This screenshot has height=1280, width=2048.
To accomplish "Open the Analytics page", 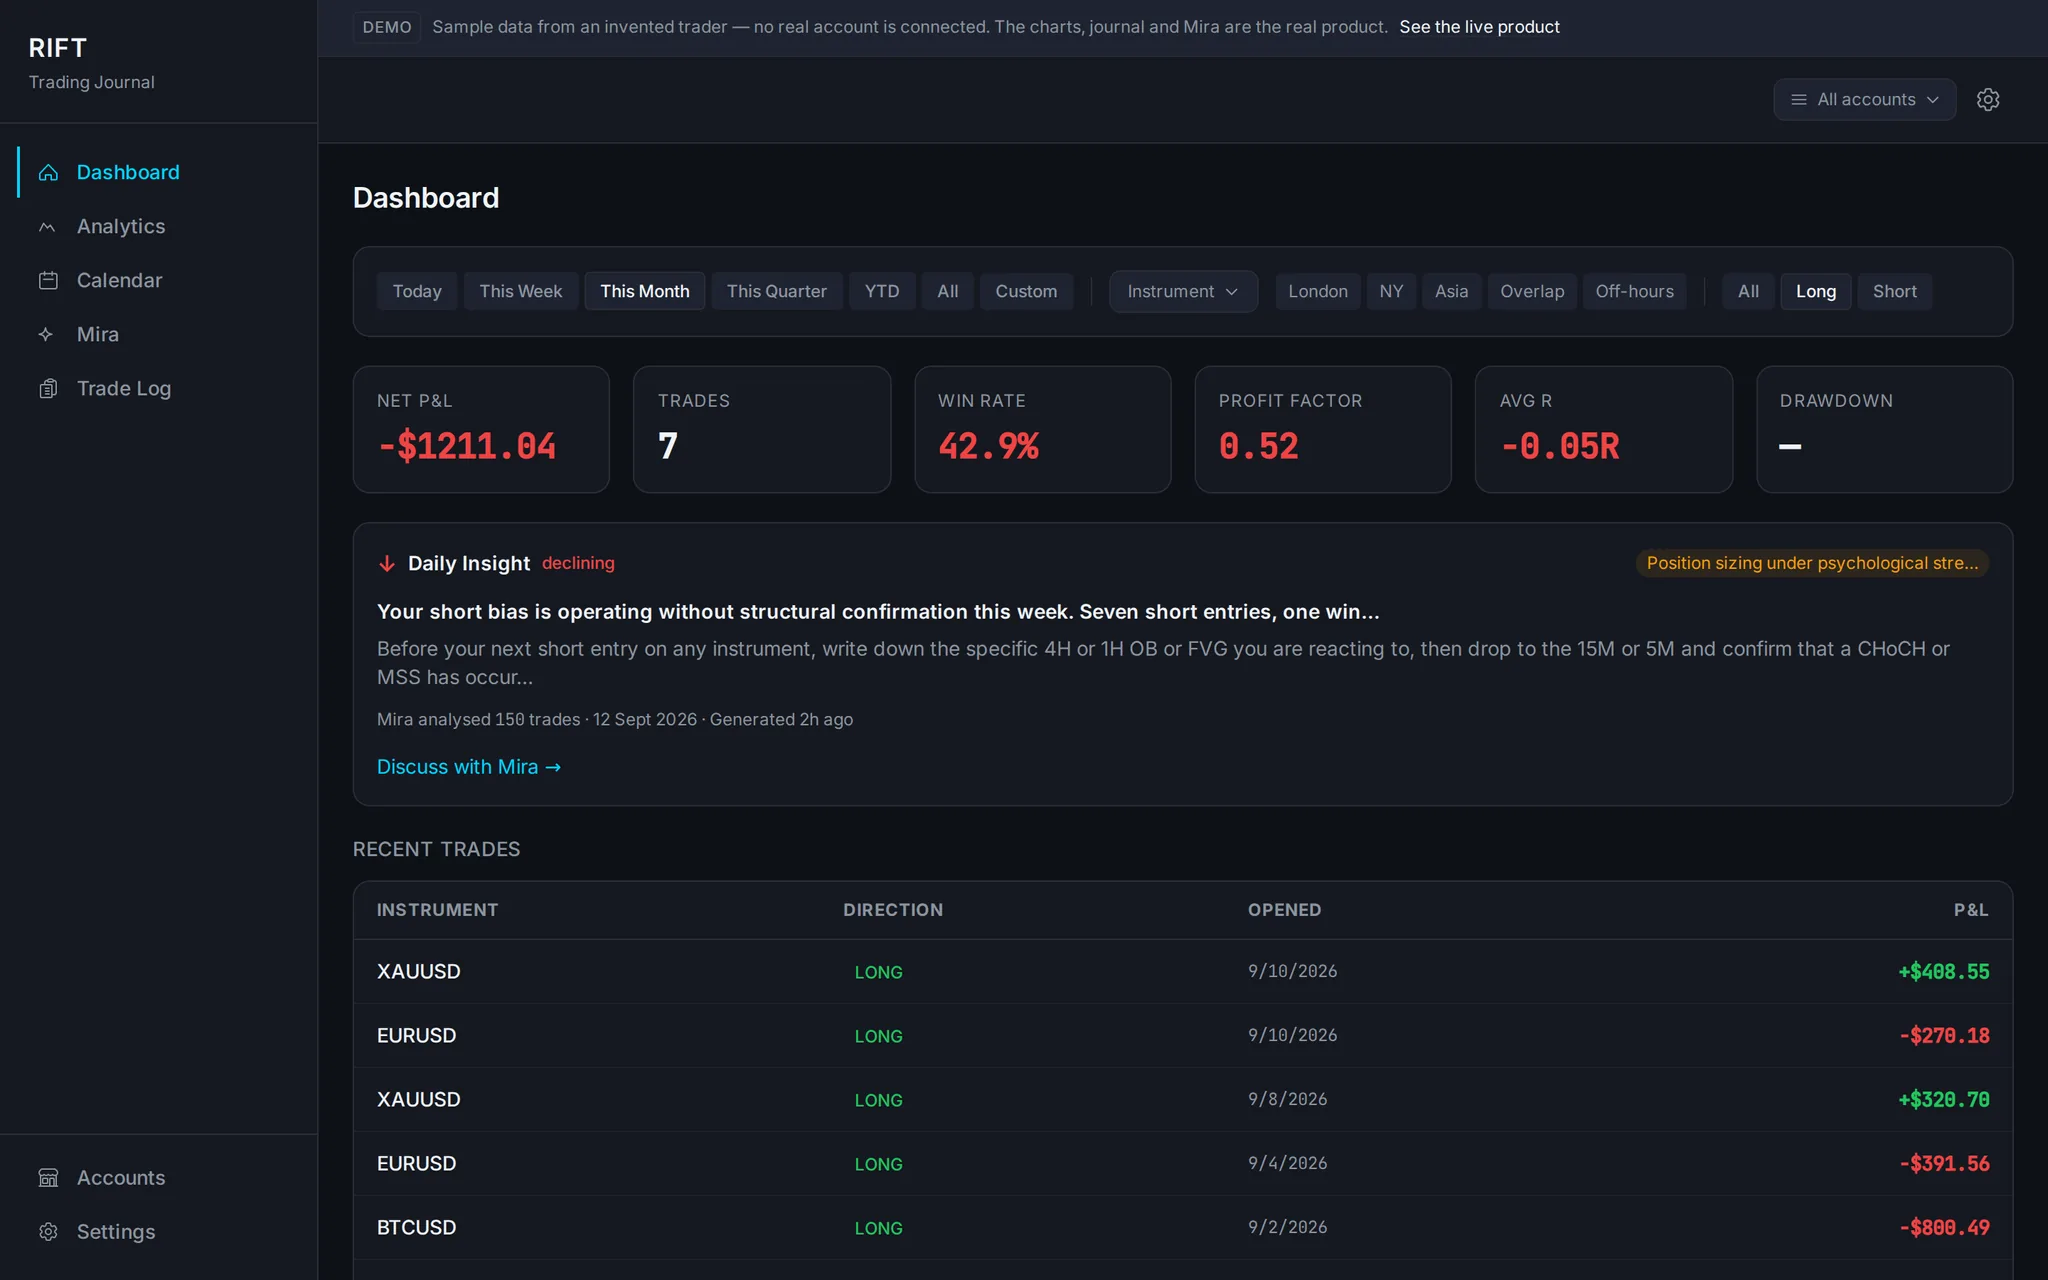I will pyautogui.click(x=160, y=227).
